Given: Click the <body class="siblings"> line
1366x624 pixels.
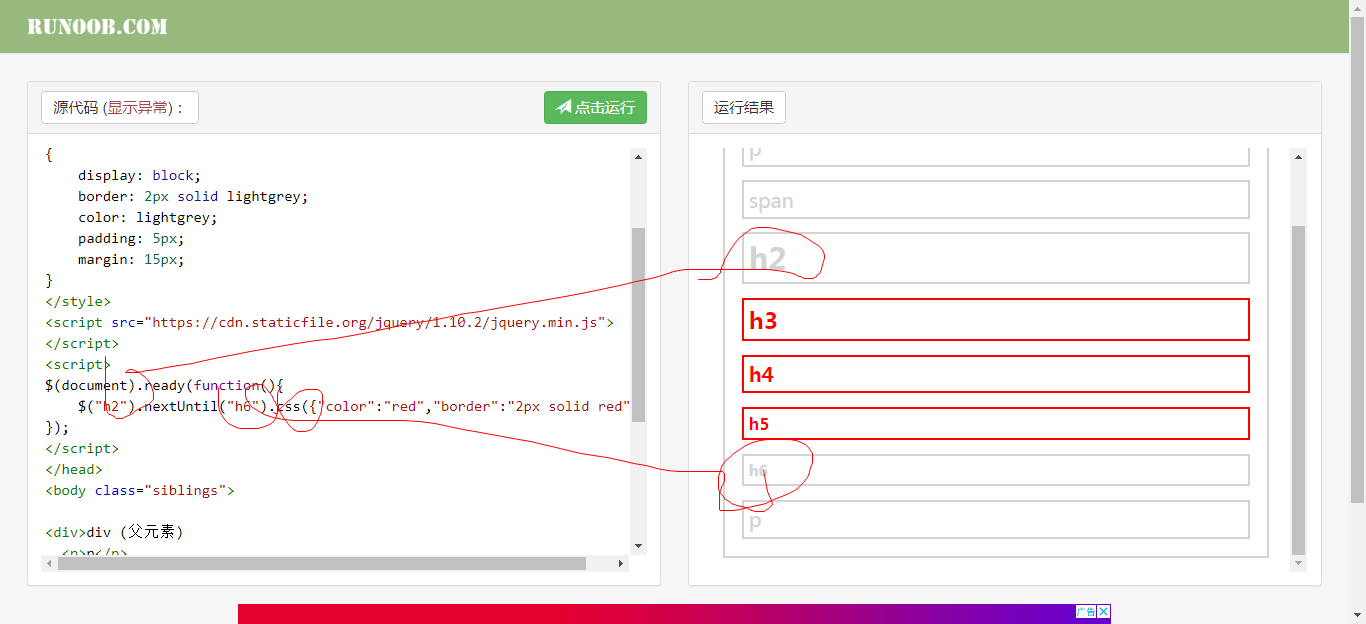Looking at the screenshot, I should 140,490.
